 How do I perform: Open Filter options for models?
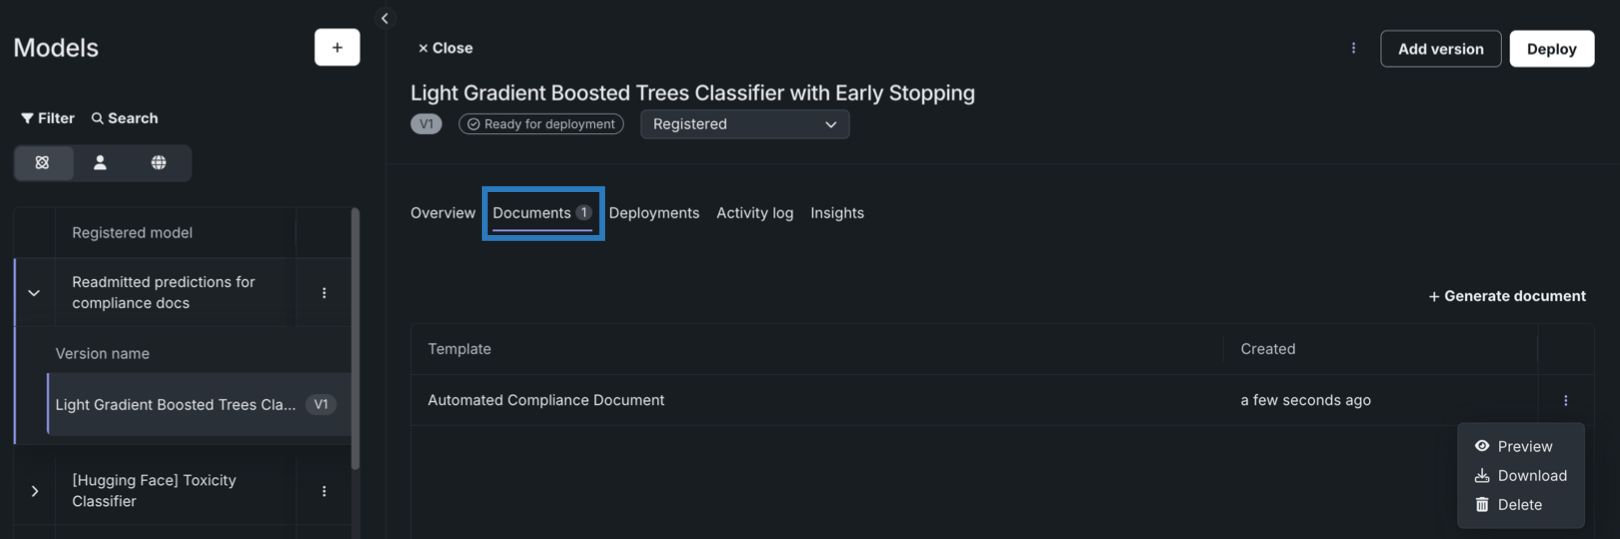[48, 118]
